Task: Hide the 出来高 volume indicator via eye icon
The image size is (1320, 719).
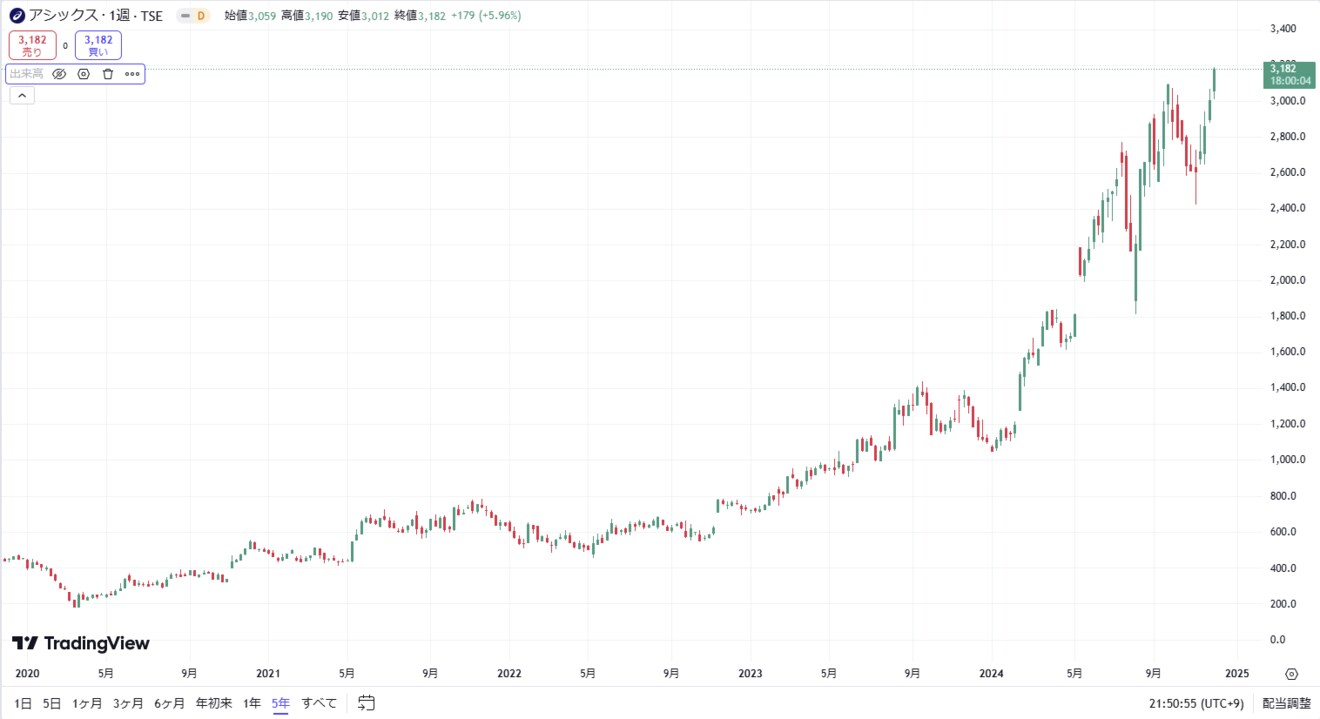Action: [x=59, y=74]
